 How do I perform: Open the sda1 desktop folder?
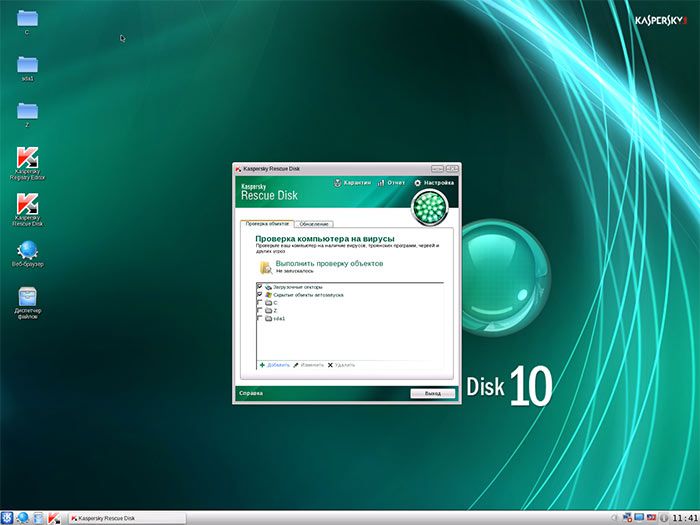(x=27, y=69)
